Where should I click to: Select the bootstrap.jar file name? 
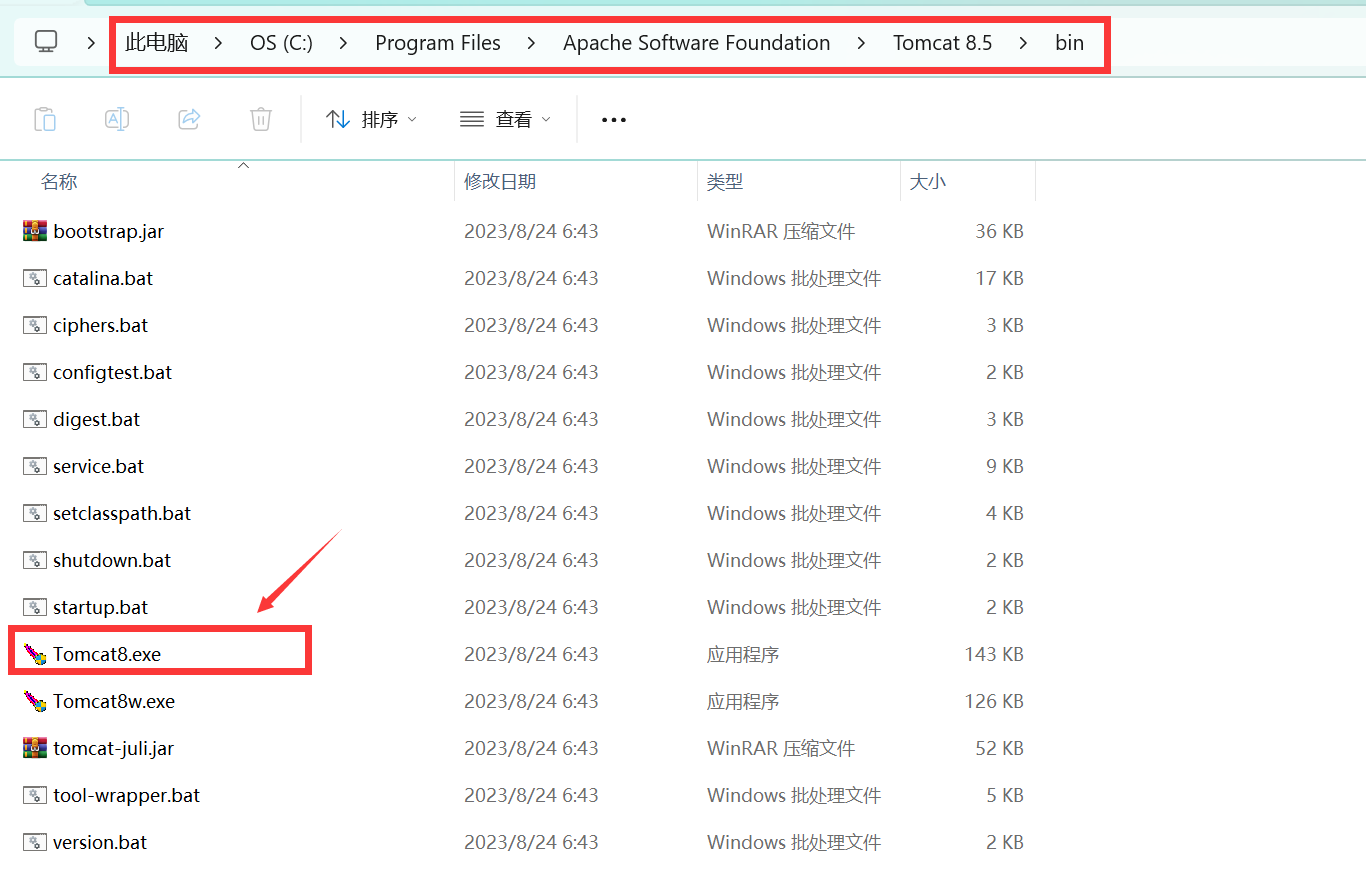click(108, 231)
